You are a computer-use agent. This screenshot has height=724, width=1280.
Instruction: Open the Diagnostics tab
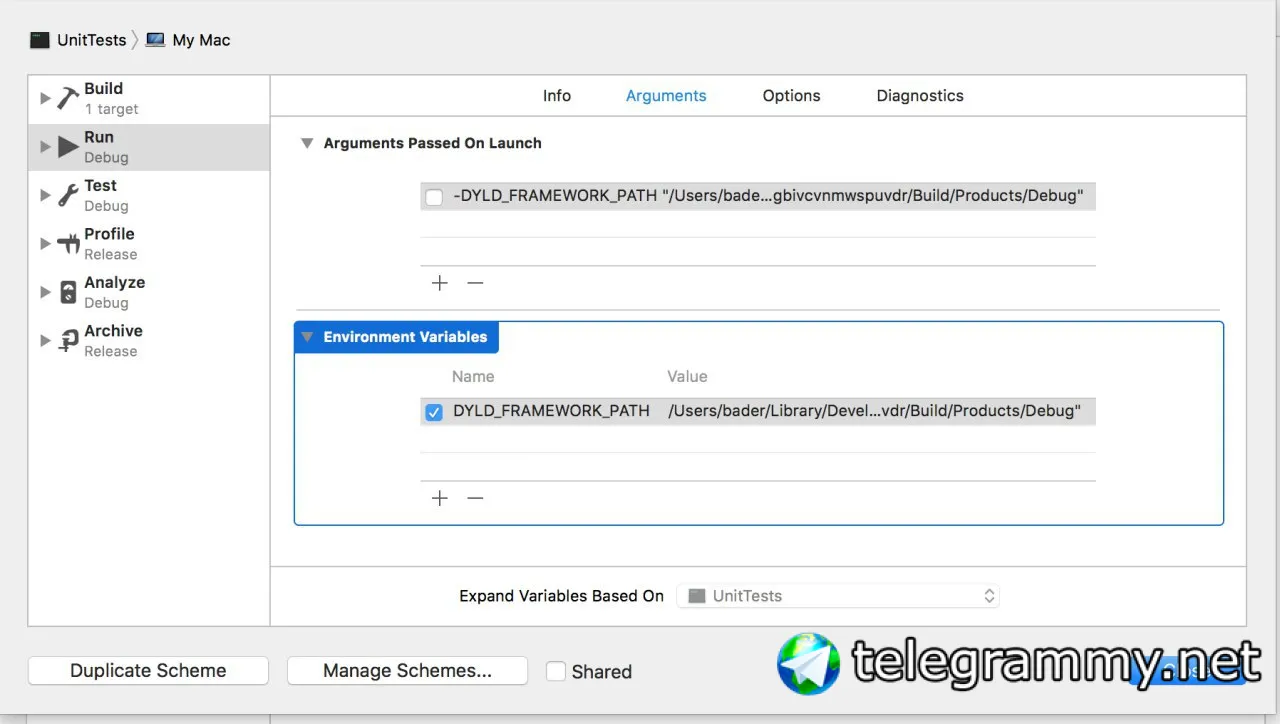pos(920,96)
